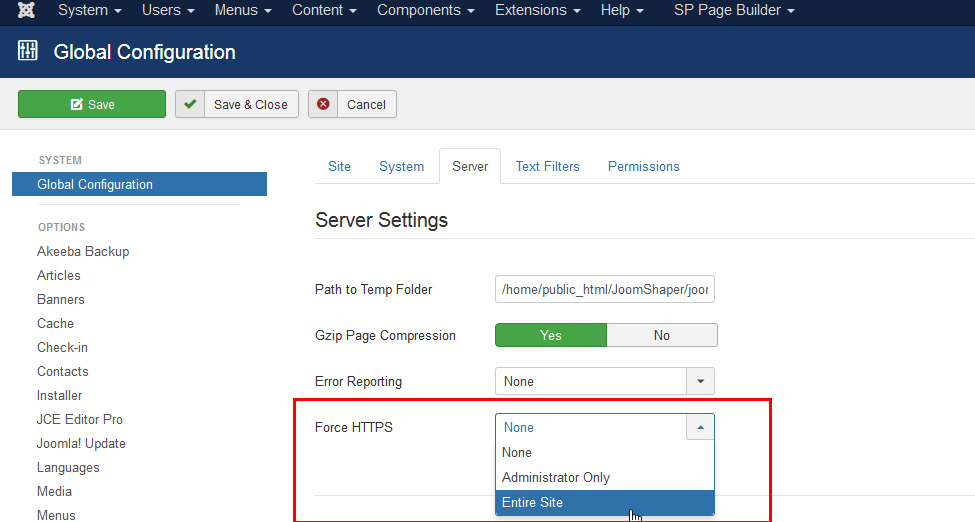Set Gzip Page Compression to No
The height and width of the screenshot is (522, 975).
click(661, 335)
